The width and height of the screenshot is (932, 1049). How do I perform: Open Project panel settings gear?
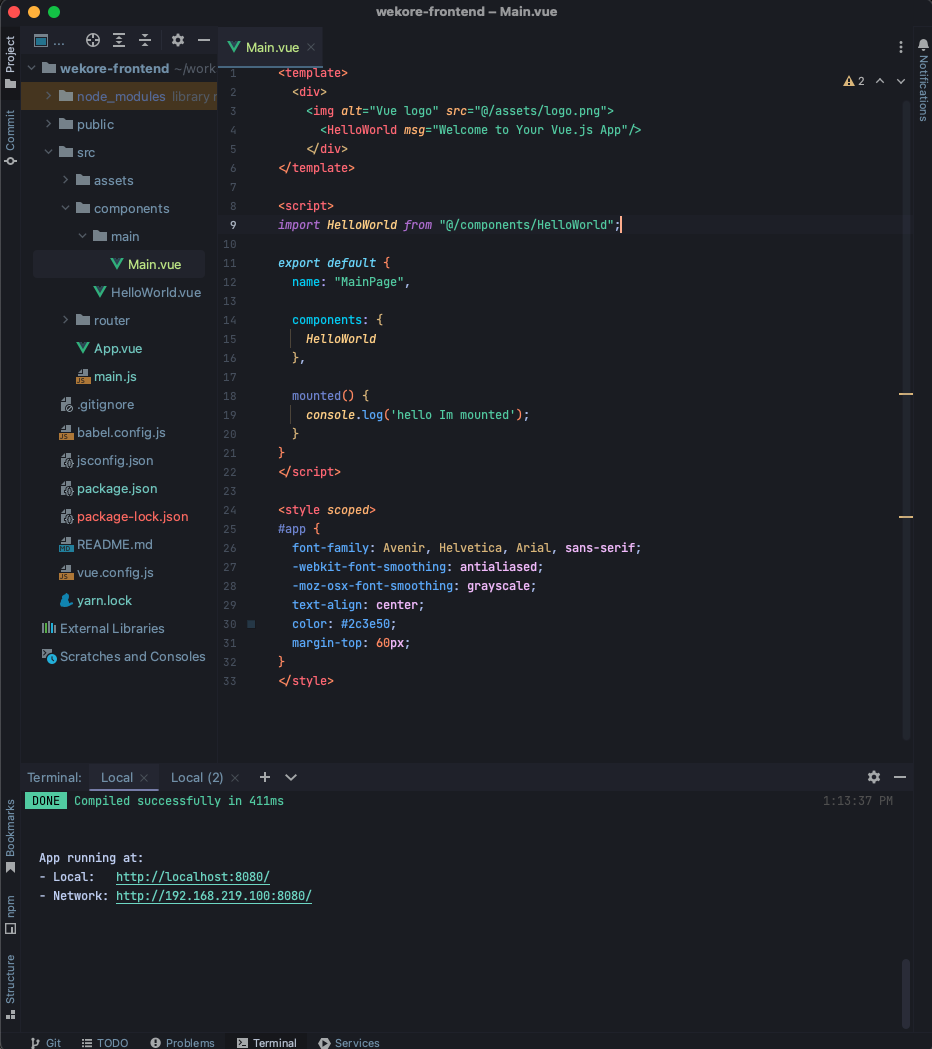177,40
